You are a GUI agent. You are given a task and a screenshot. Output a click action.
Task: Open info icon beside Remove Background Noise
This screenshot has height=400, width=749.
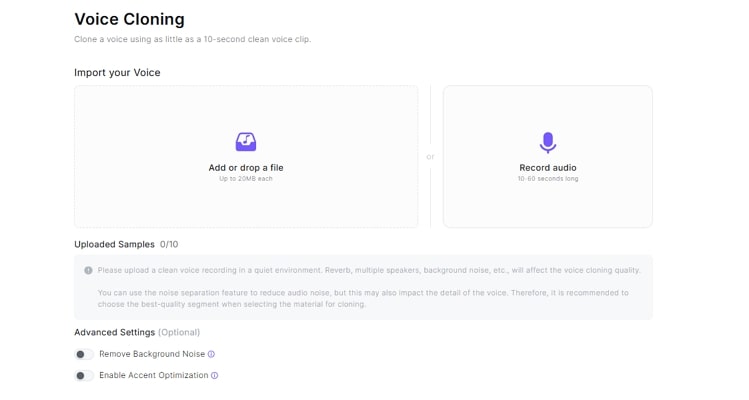pyautogui.click(x=211, y=354)
